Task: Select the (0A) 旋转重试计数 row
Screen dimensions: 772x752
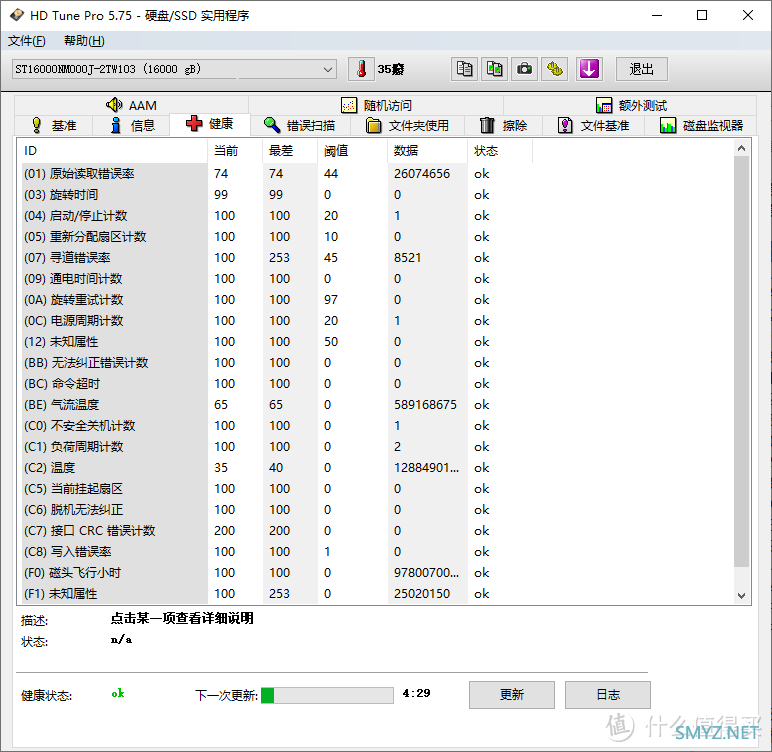Action: tap(277, 300)
